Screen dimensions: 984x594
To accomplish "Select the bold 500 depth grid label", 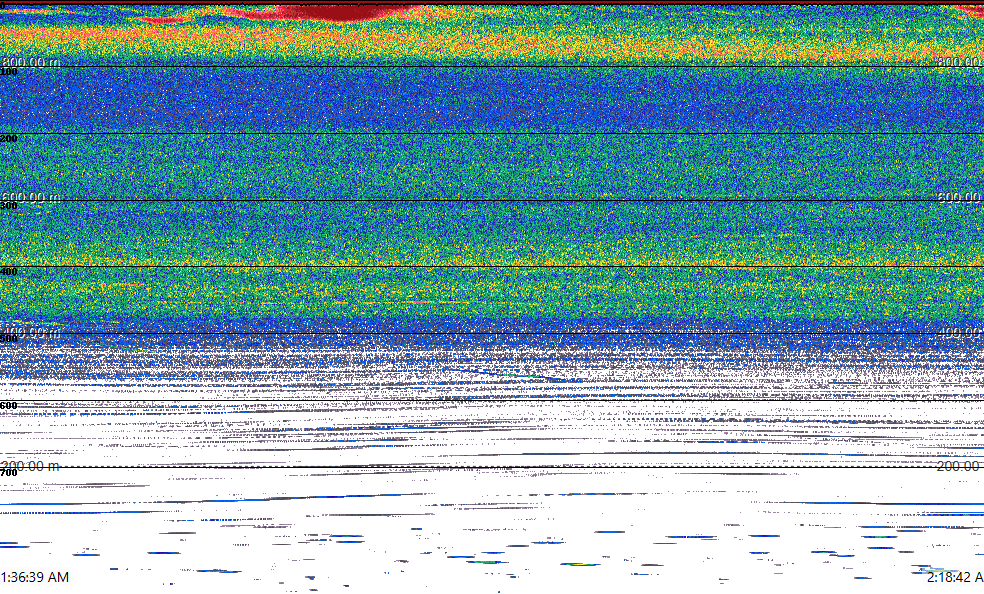I will point(9,339).
